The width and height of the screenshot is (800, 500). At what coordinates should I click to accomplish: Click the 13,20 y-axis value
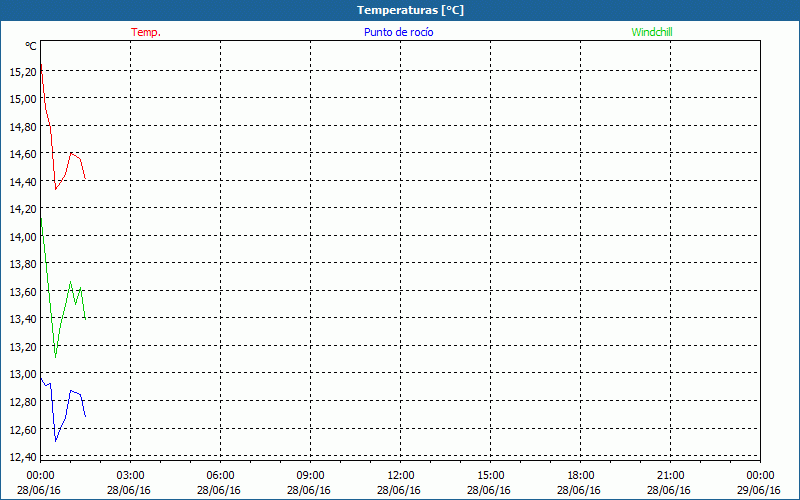pos(23,347)
